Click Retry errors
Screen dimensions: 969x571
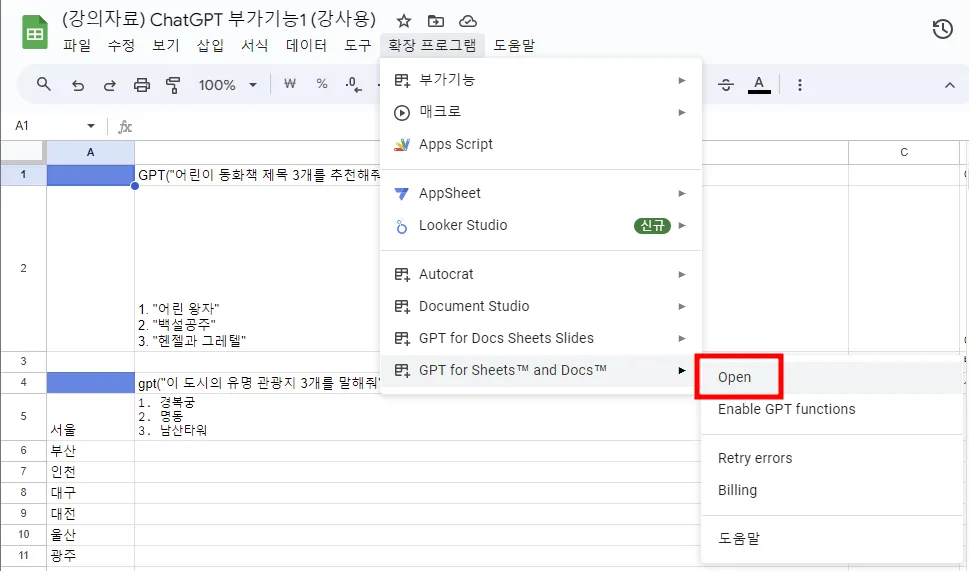pyautogui.click(x=832, y=458)
